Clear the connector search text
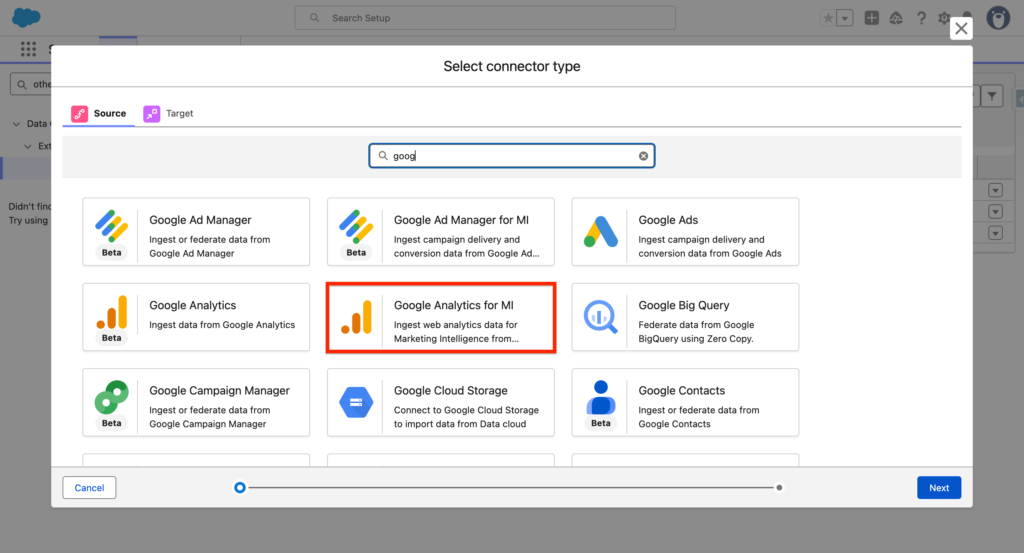This screenshot has width=1024, height=553. (643, 156)
